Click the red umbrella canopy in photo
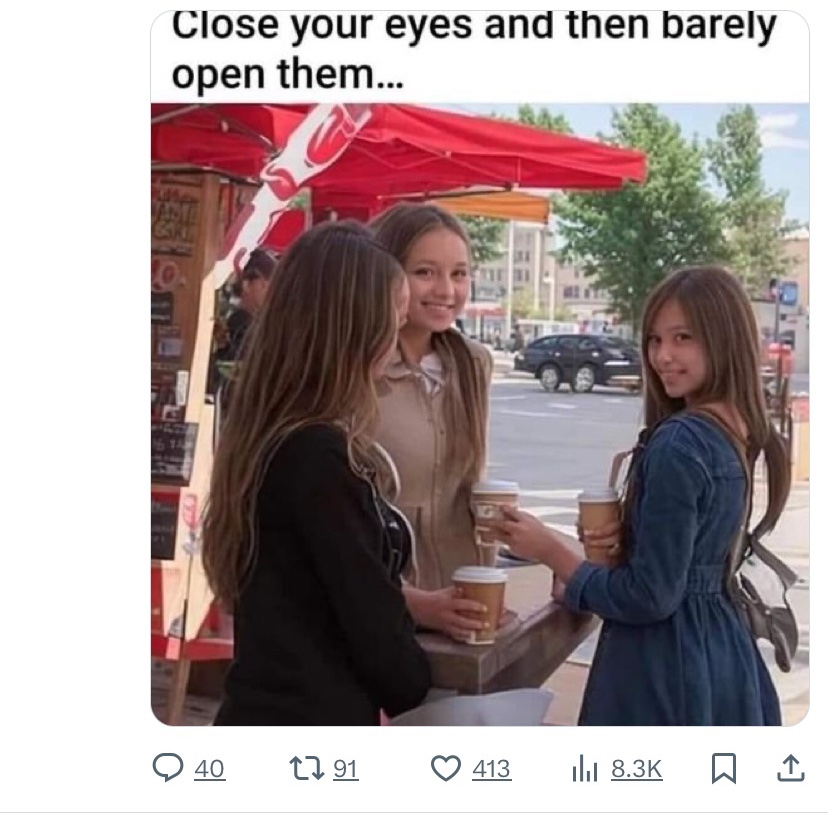828x828 pixels. 401,148
